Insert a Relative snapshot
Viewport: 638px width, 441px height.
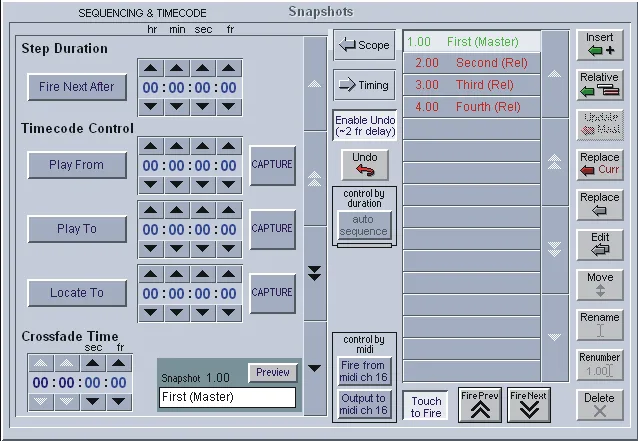click(x=600, y=85)
